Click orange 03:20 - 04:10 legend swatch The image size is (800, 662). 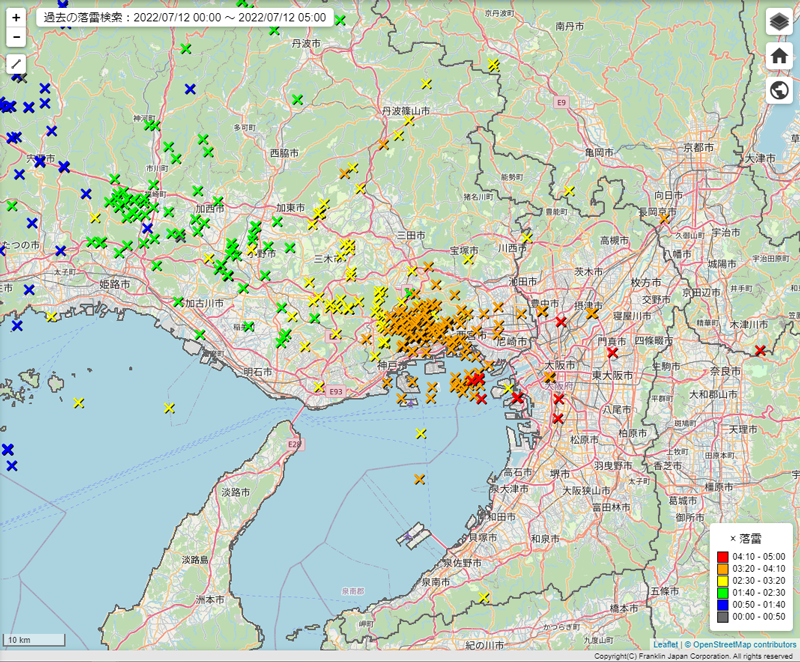723,570
